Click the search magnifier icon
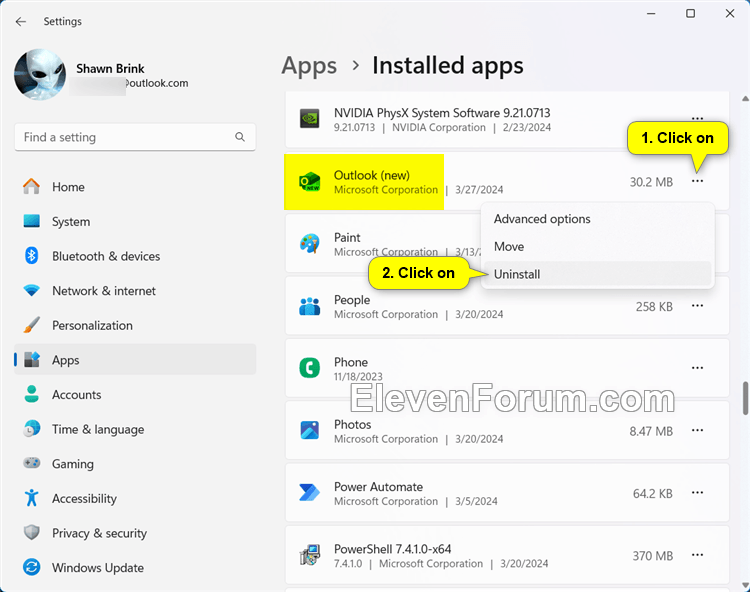This screenshot has width=750, height=592. pos(240,137)
